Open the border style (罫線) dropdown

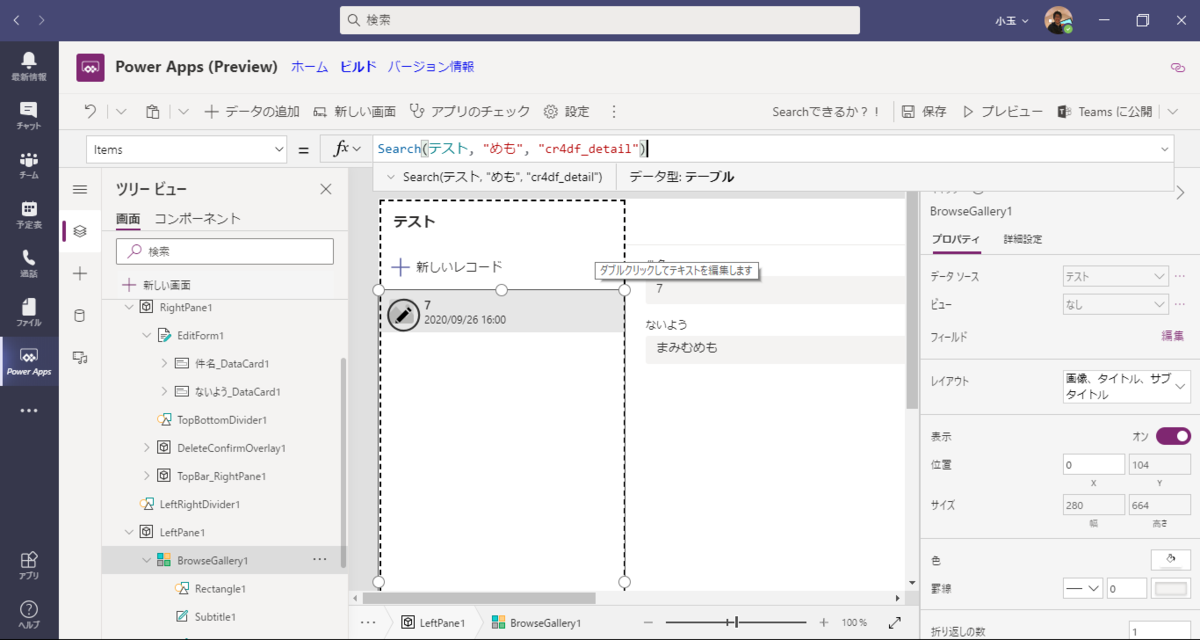tap(1082, 588)
